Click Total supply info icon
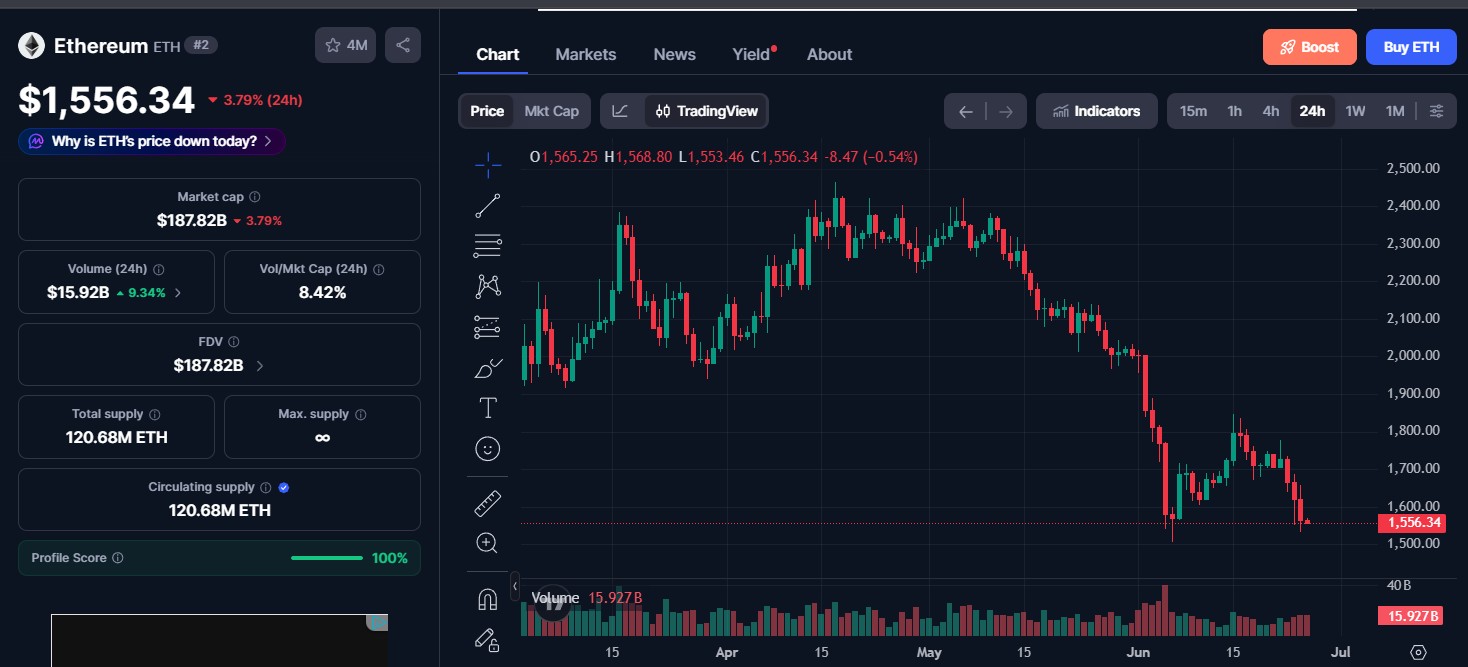The width and height of the screenshot is (1468, 667). pyautogui.click(x=155, y=414)
